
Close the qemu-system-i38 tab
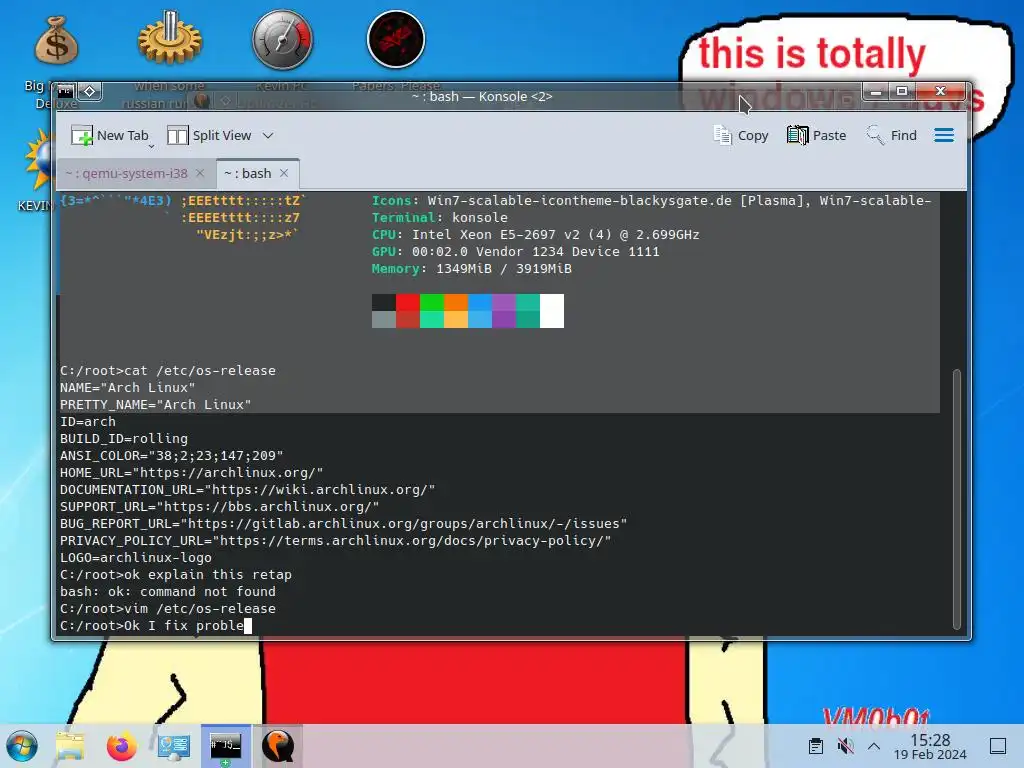click(x=200, y=173)
